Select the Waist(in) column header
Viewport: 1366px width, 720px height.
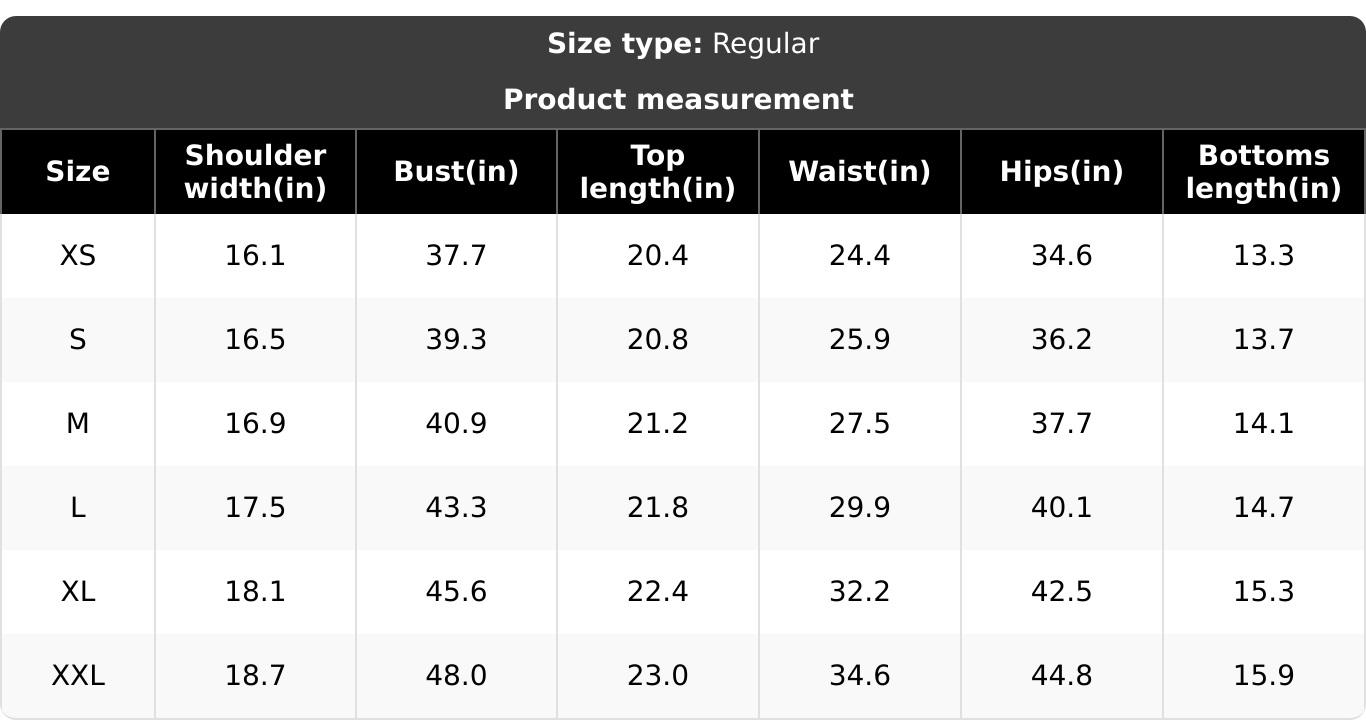pos(860,172)
